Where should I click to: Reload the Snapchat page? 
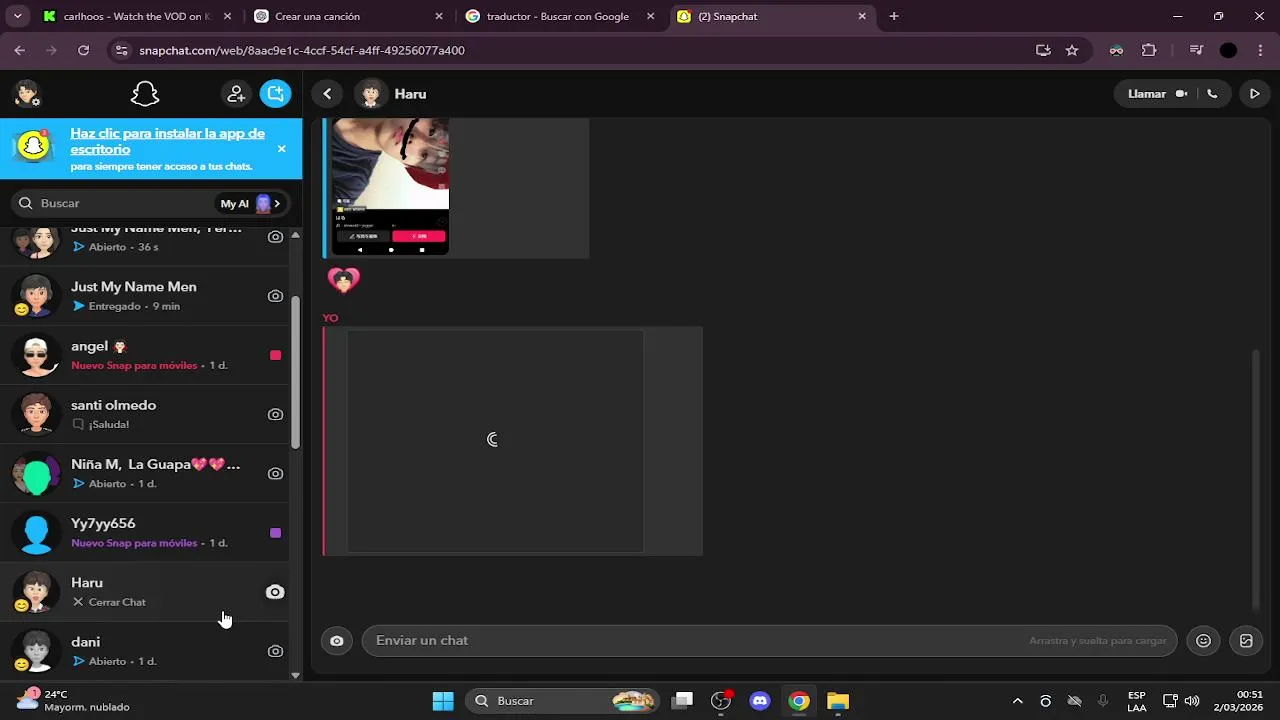coord(83,50)
